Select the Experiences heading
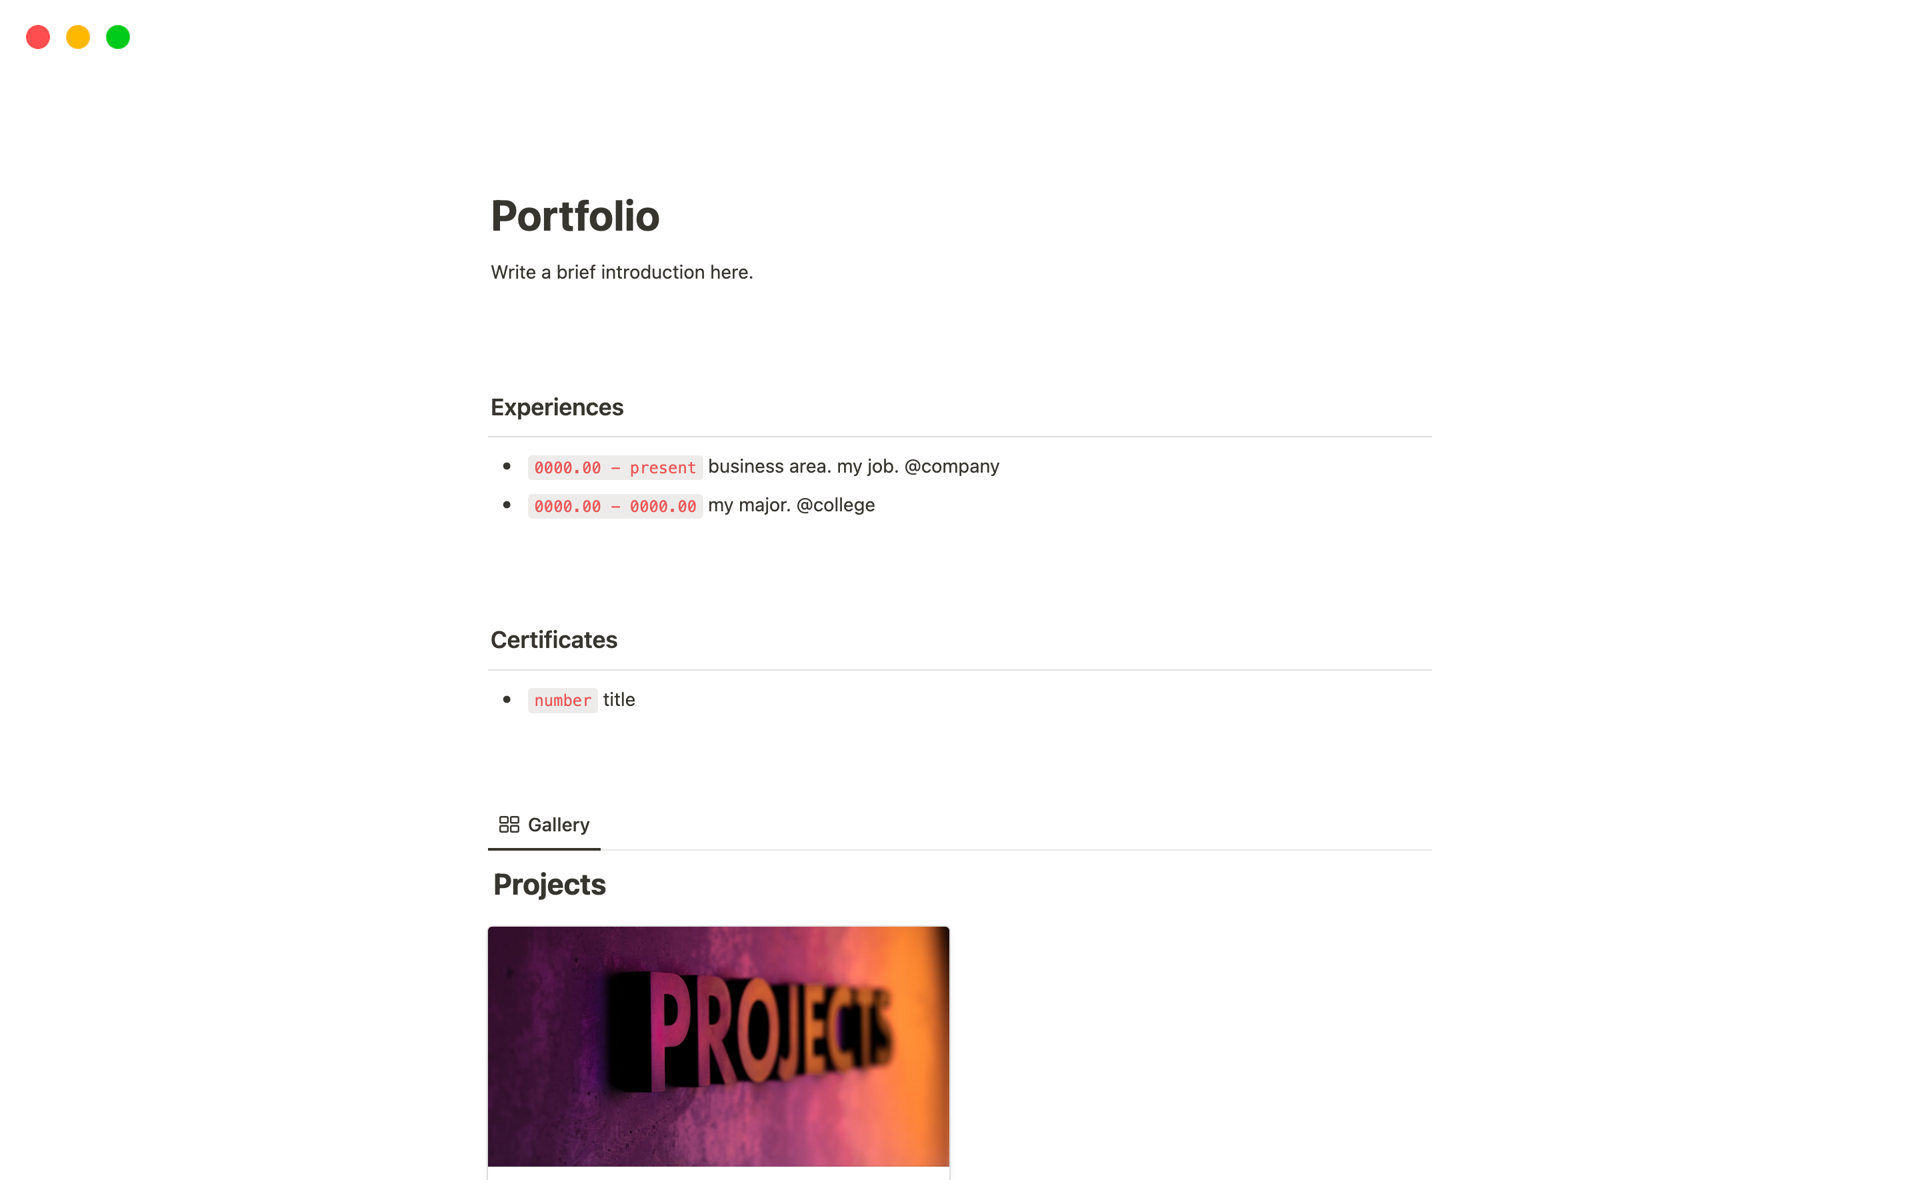This screenshot has height=1200, width=1920. tap(556, 407)
